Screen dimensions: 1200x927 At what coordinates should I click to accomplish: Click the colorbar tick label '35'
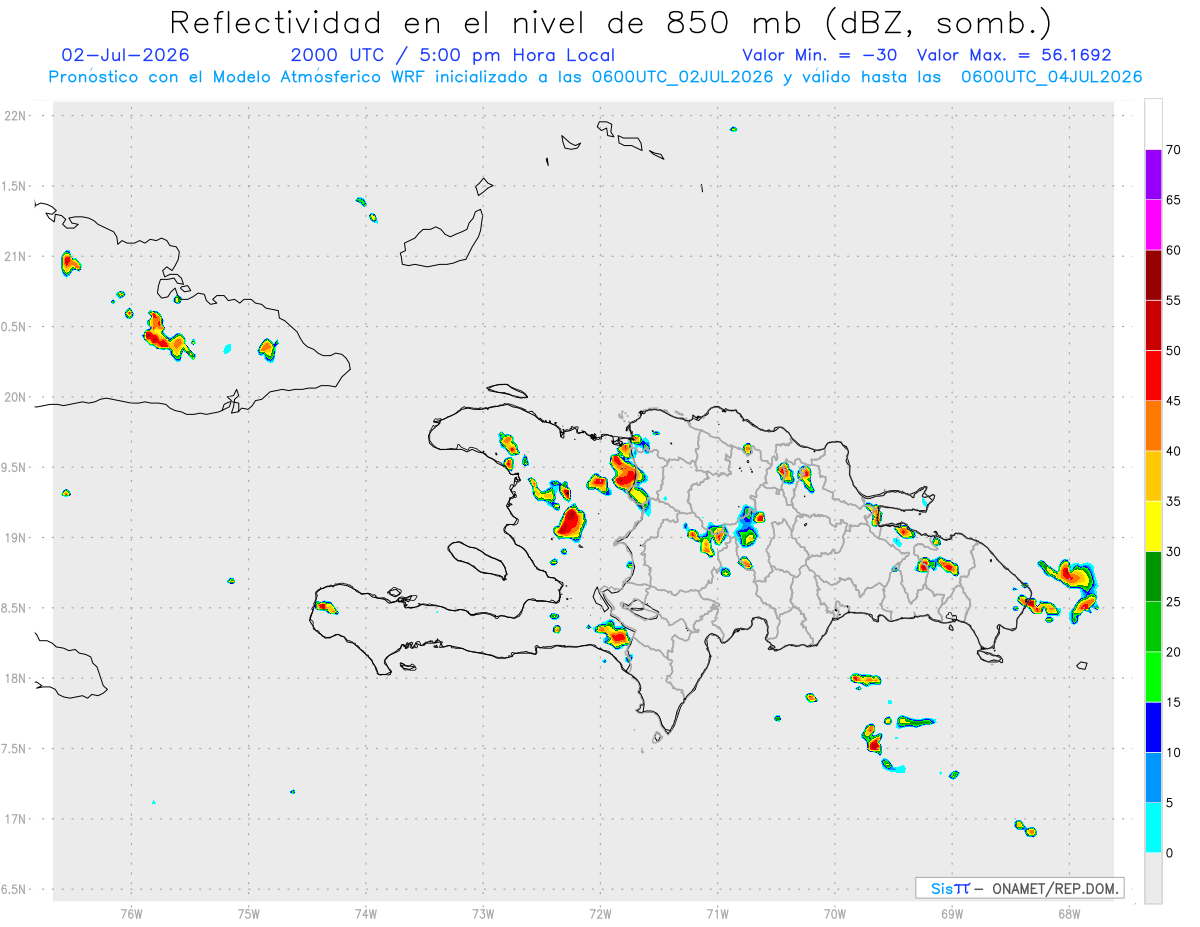1174,501
